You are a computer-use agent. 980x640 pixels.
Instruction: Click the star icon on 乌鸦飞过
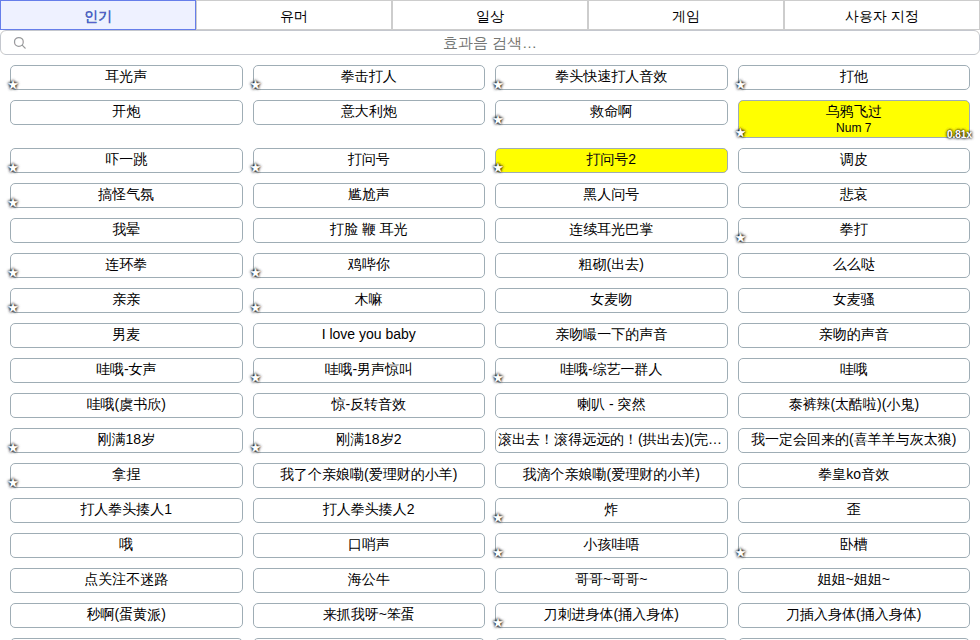pos(741,132)
